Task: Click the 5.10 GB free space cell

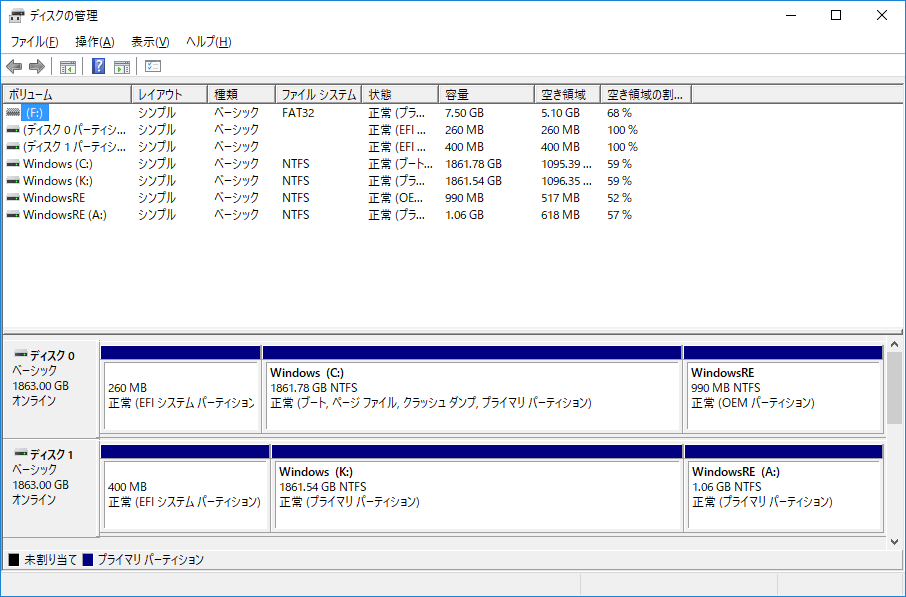Action: coord(560,113)
